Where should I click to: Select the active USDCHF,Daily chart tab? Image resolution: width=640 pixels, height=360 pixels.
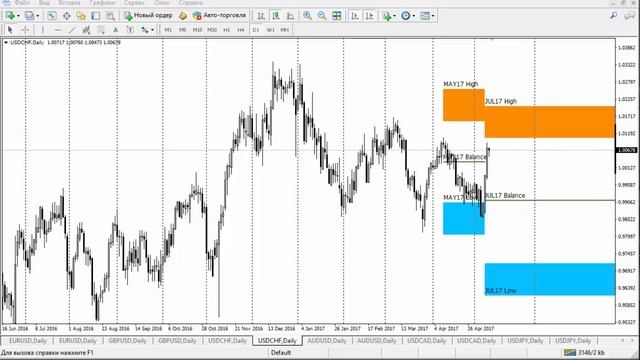277,340
